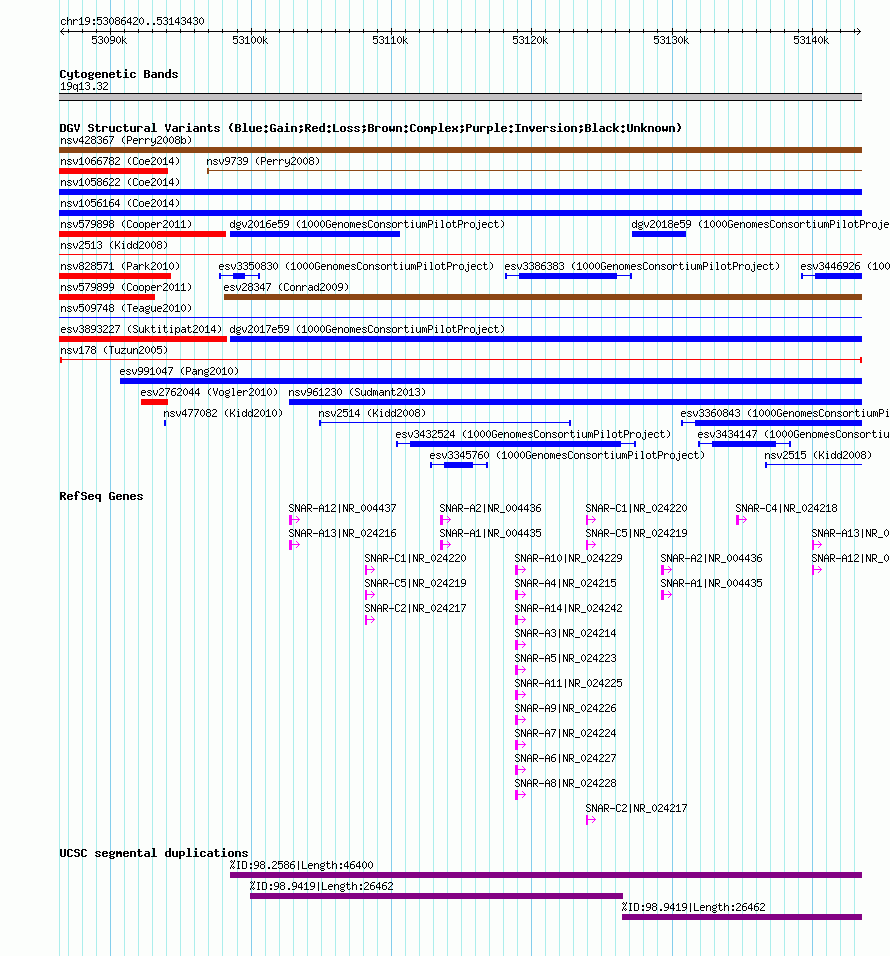
Task: Open the RefSeq Genes track title
Action: [x=101, y=496]
